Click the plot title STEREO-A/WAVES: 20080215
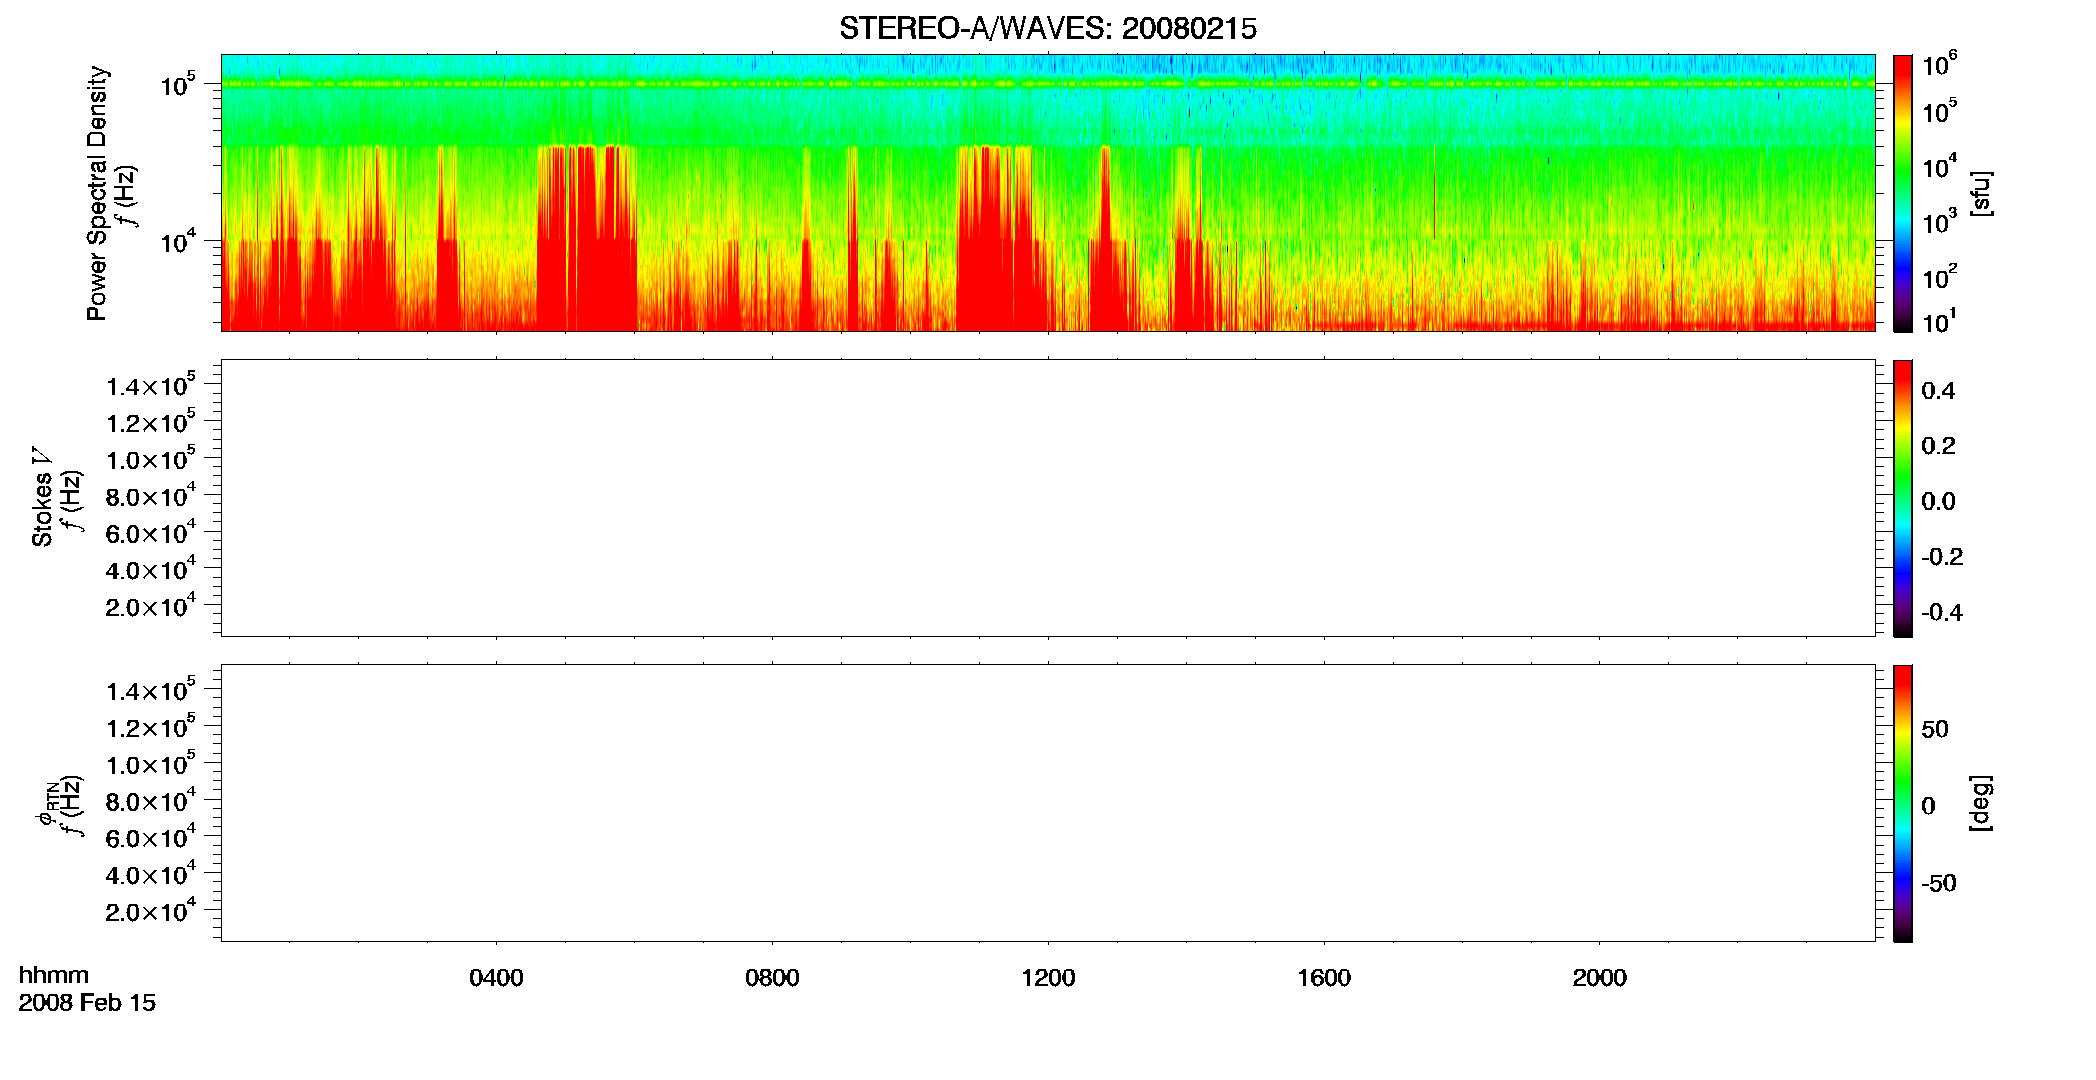 [x=1047, y=29]
